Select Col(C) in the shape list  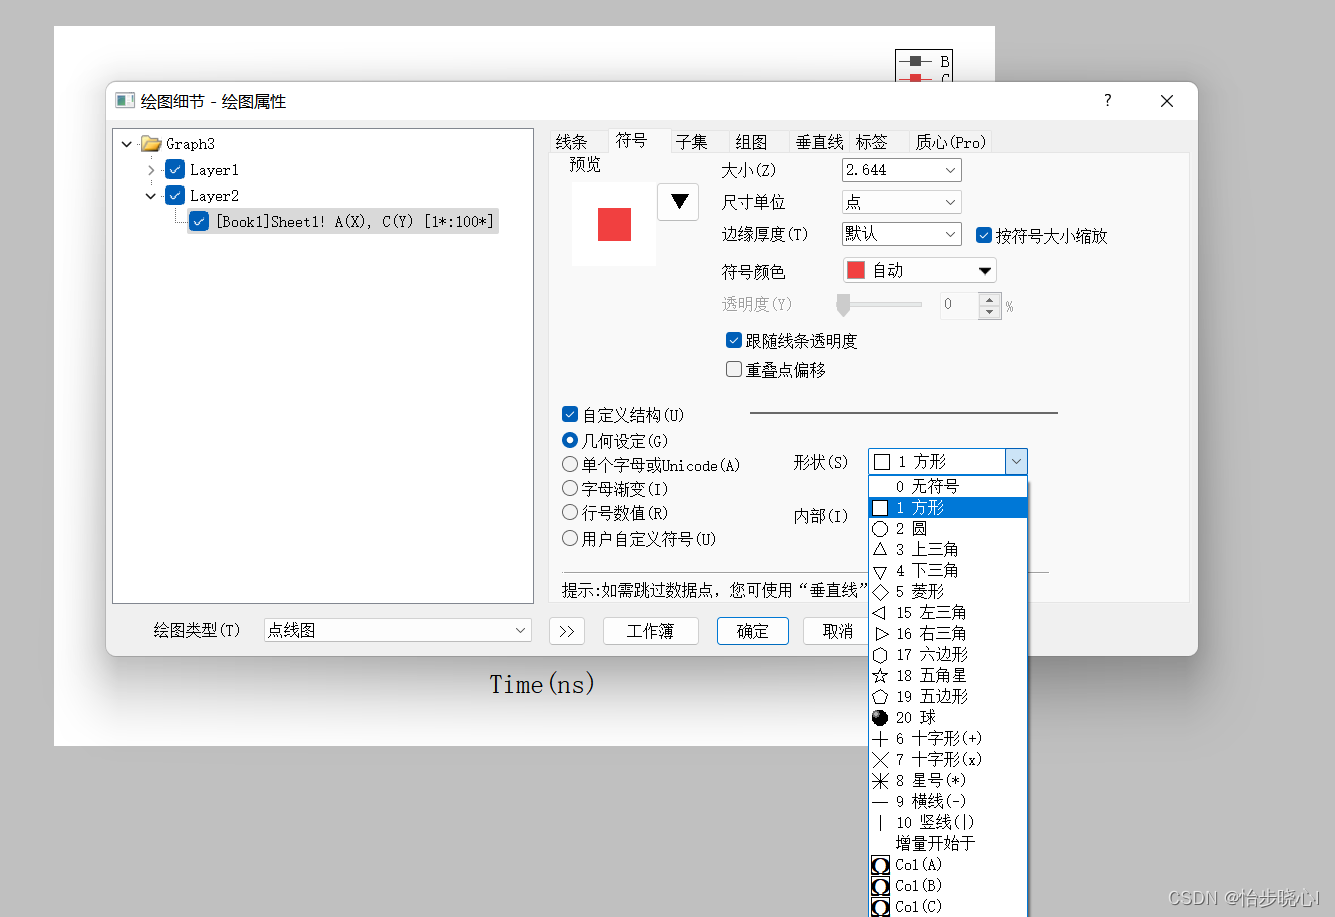coord(948,906)
